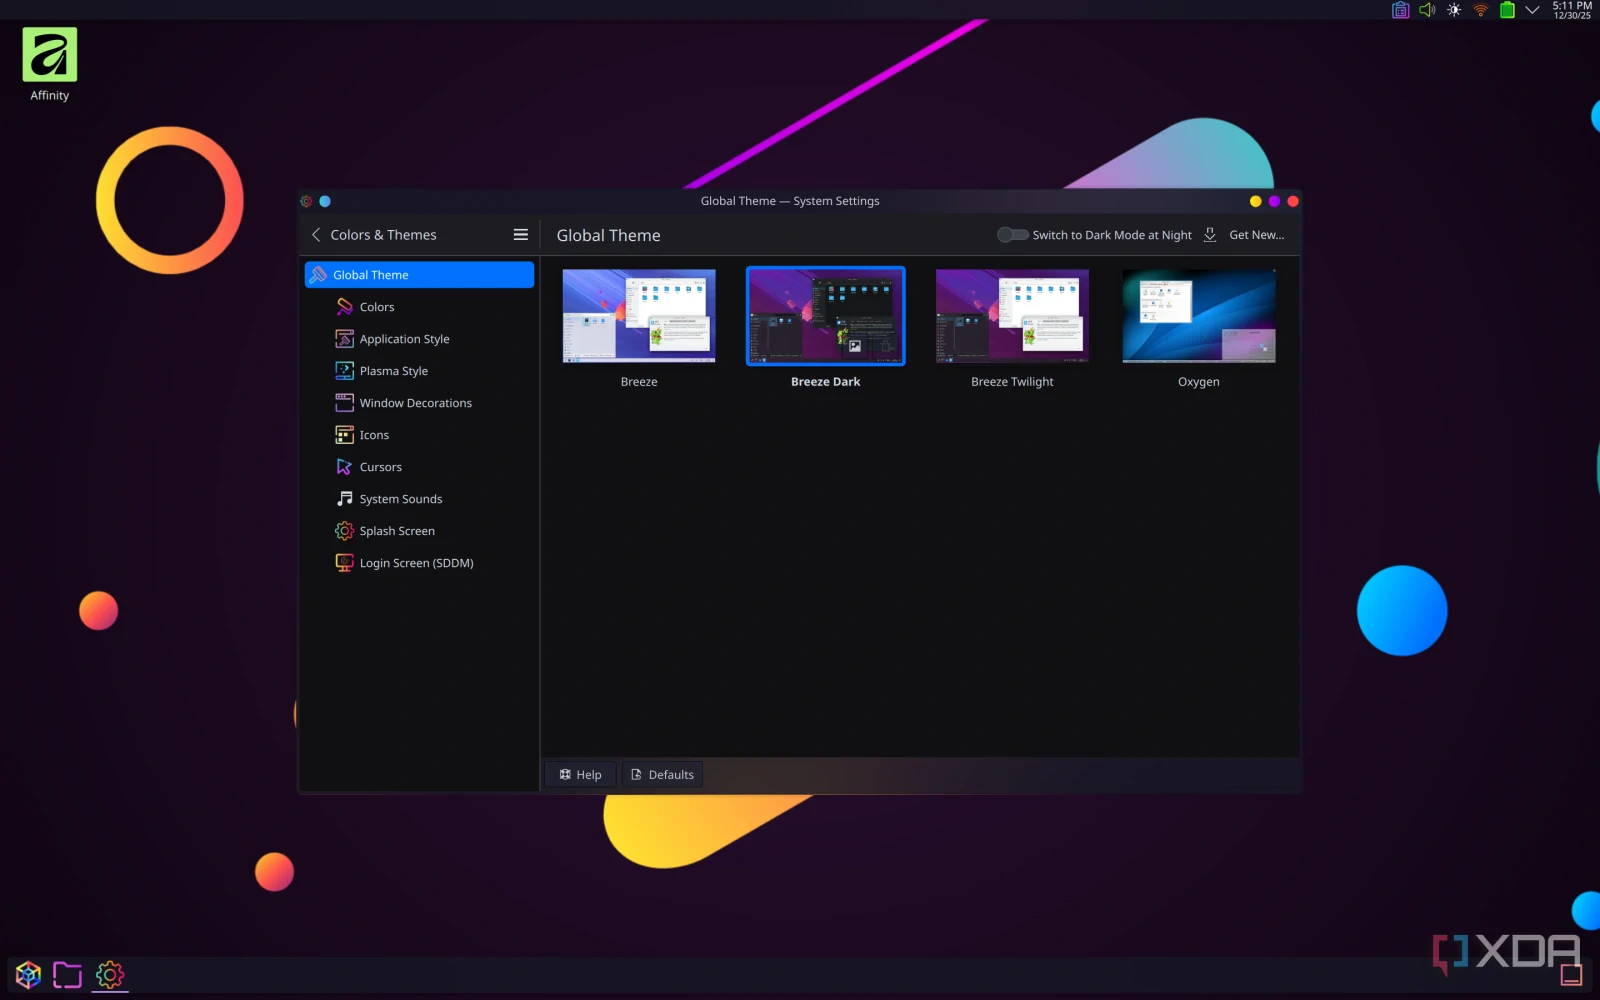Launch System Settings from the taskbar
Image resolution: width=1600 pixels, height=1000 pixels.
coord(108,974)
